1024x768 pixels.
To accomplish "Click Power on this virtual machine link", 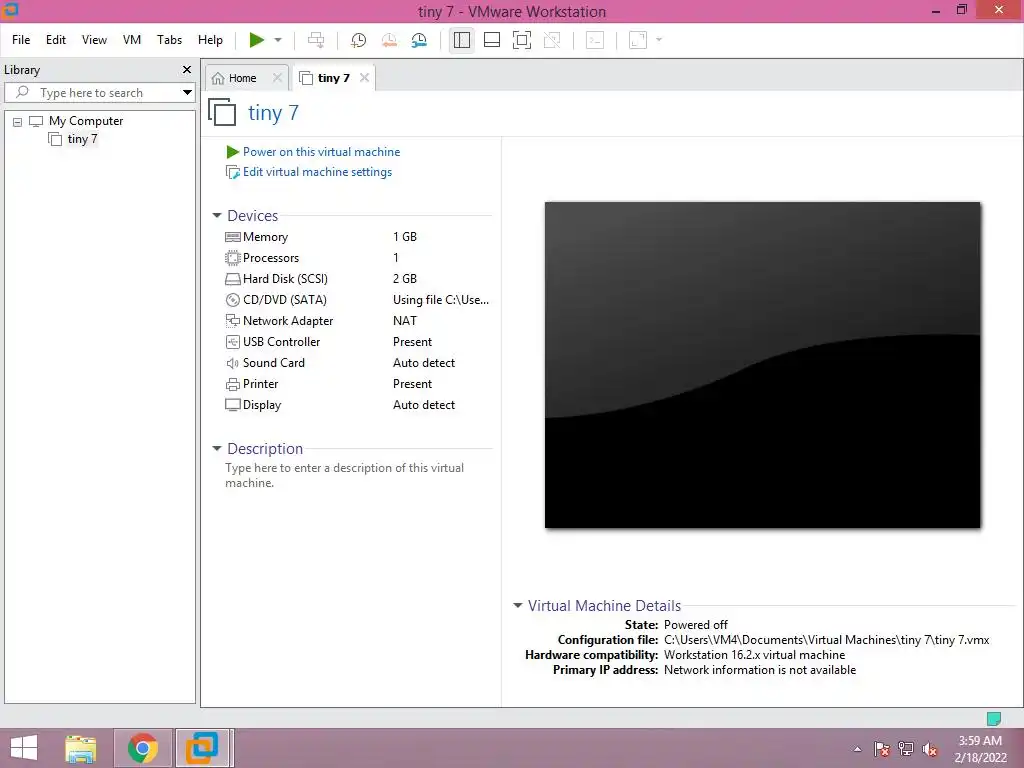I will (x=321, y=152).
